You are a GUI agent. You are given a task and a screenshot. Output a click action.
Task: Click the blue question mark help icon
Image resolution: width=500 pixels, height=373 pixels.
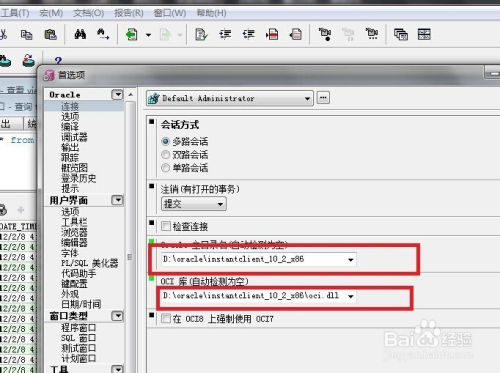[x=58, y=60]
